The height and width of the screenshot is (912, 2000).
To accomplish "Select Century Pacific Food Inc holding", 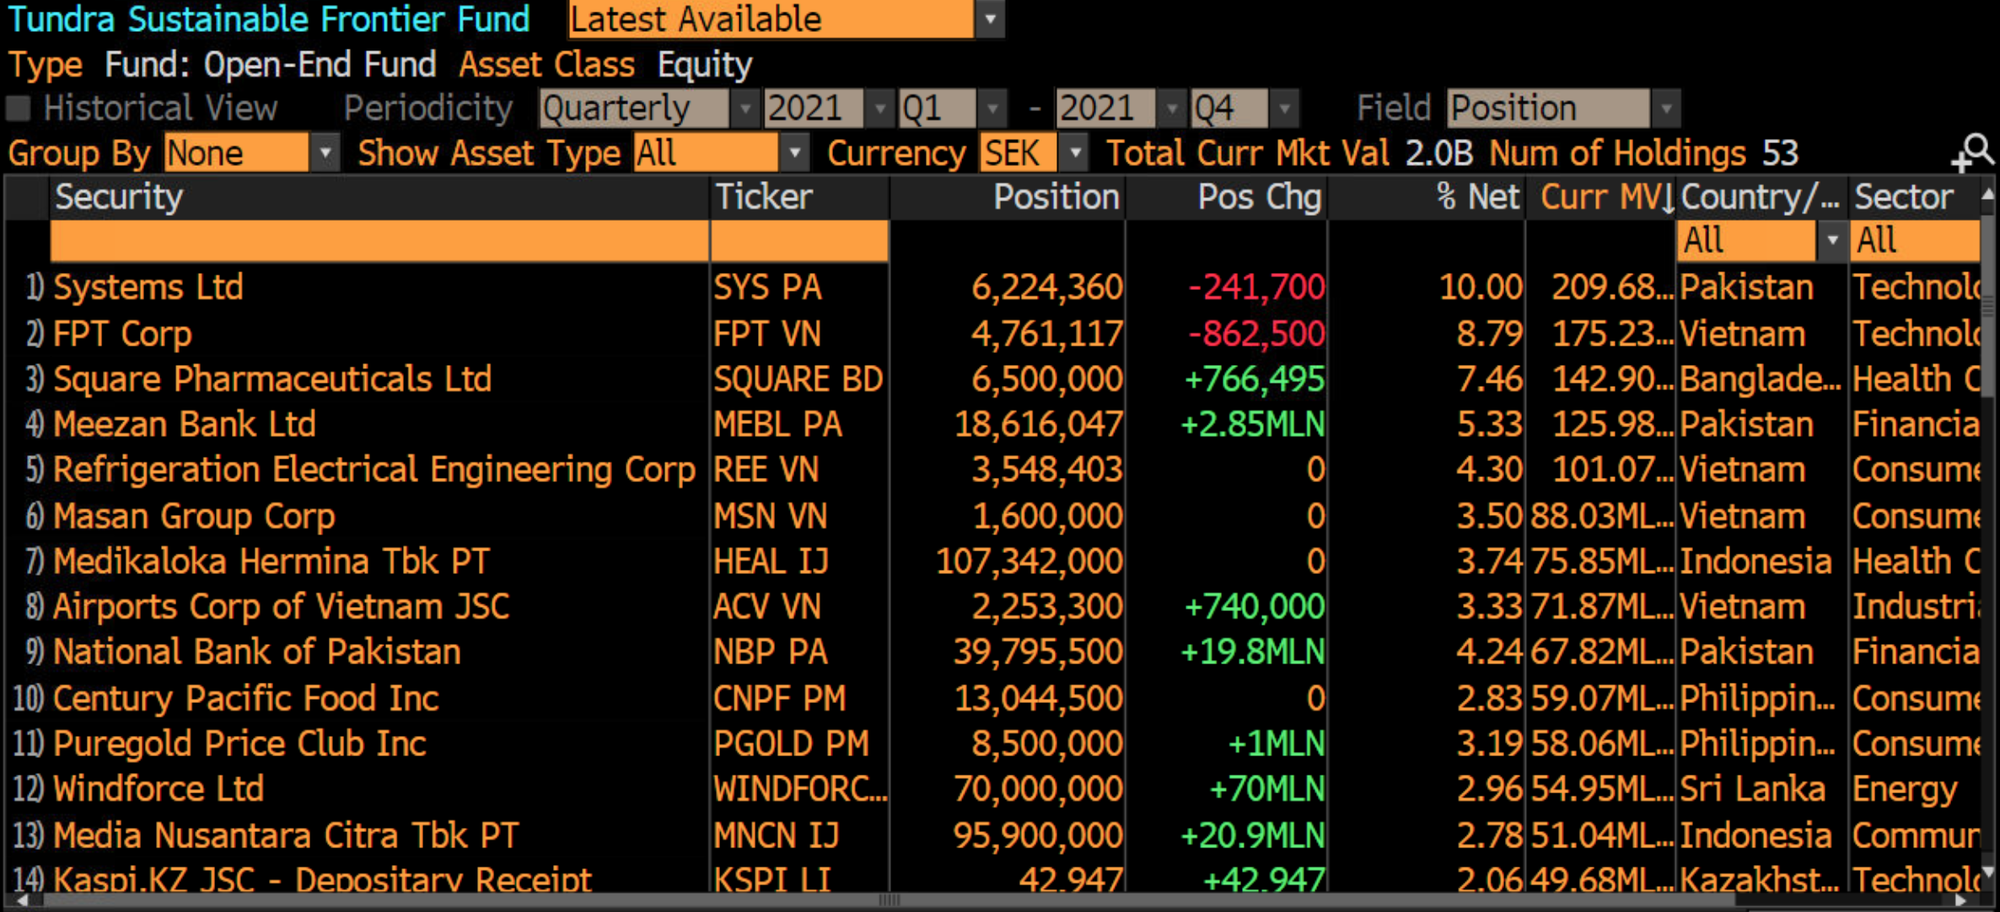I will [x=246, y=698].
